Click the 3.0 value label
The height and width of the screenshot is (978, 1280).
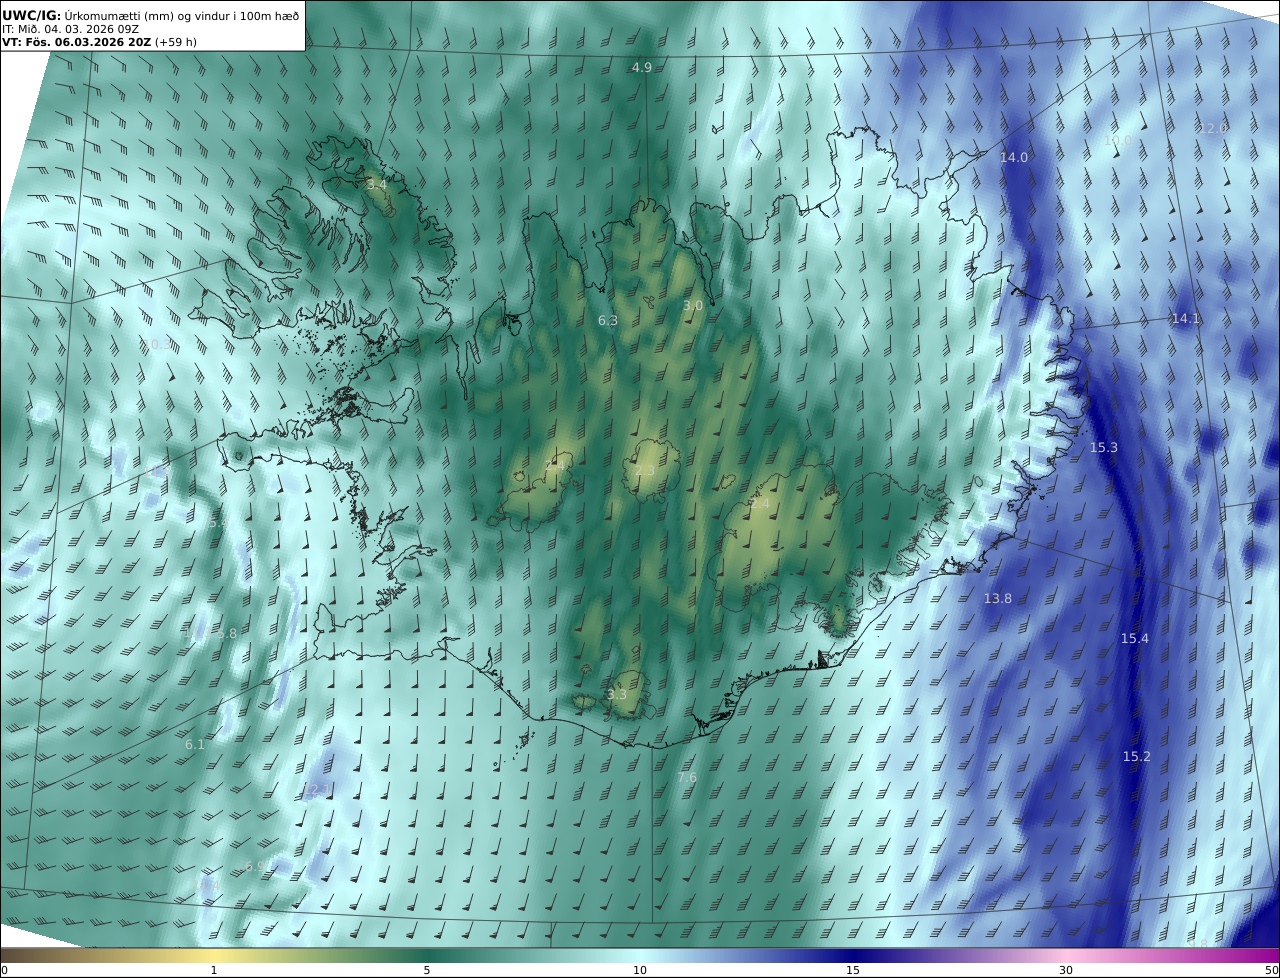click(x=693, y=305)
